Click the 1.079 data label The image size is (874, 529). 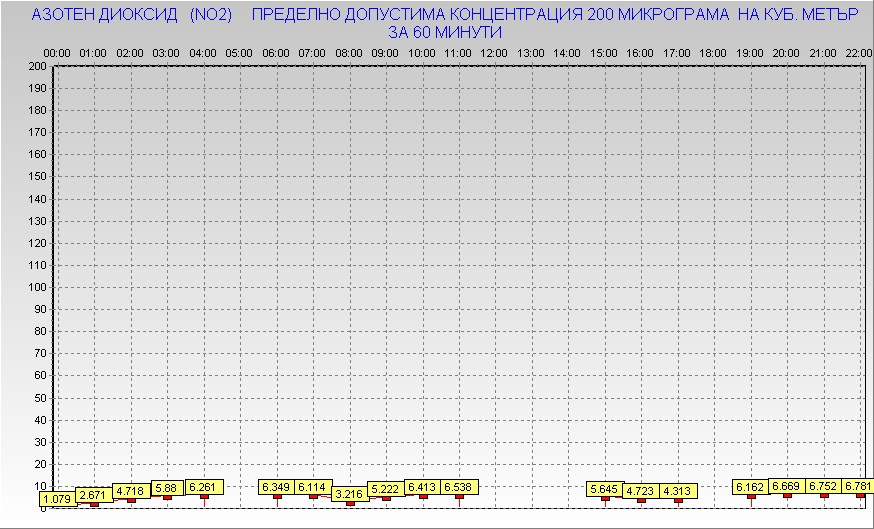57,498
